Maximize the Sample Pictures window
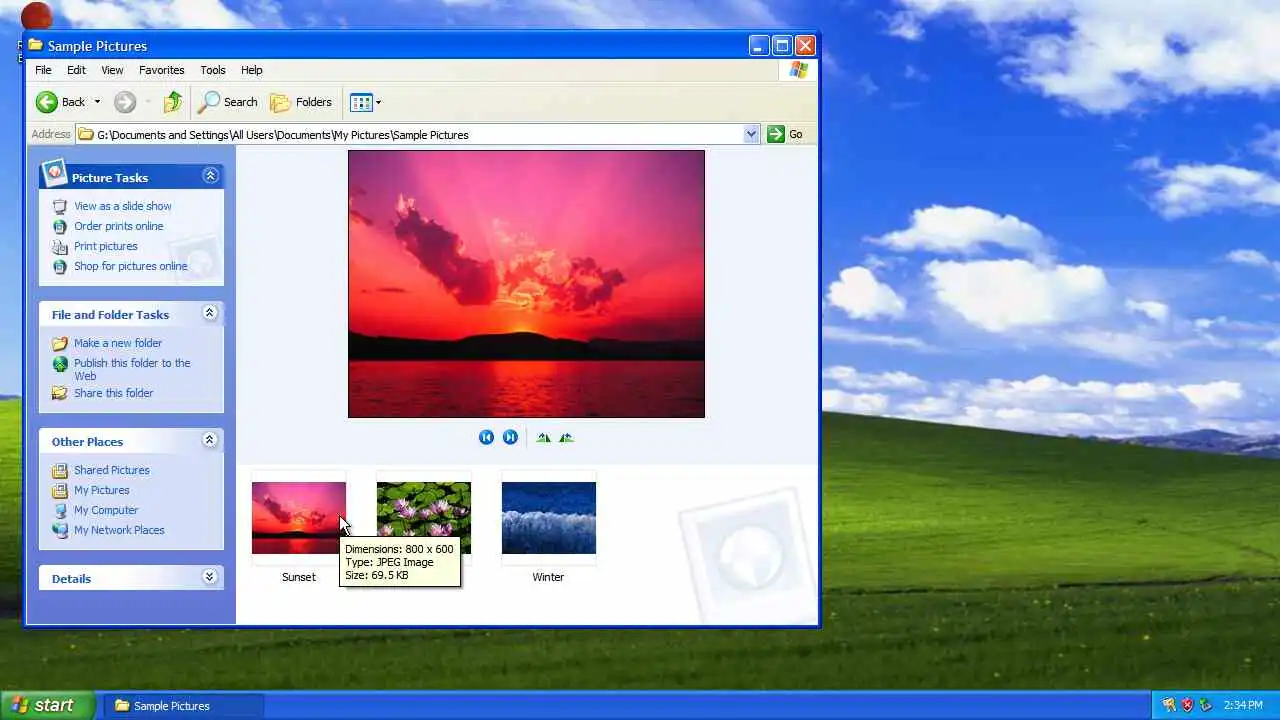 click(x=782, y=45)
